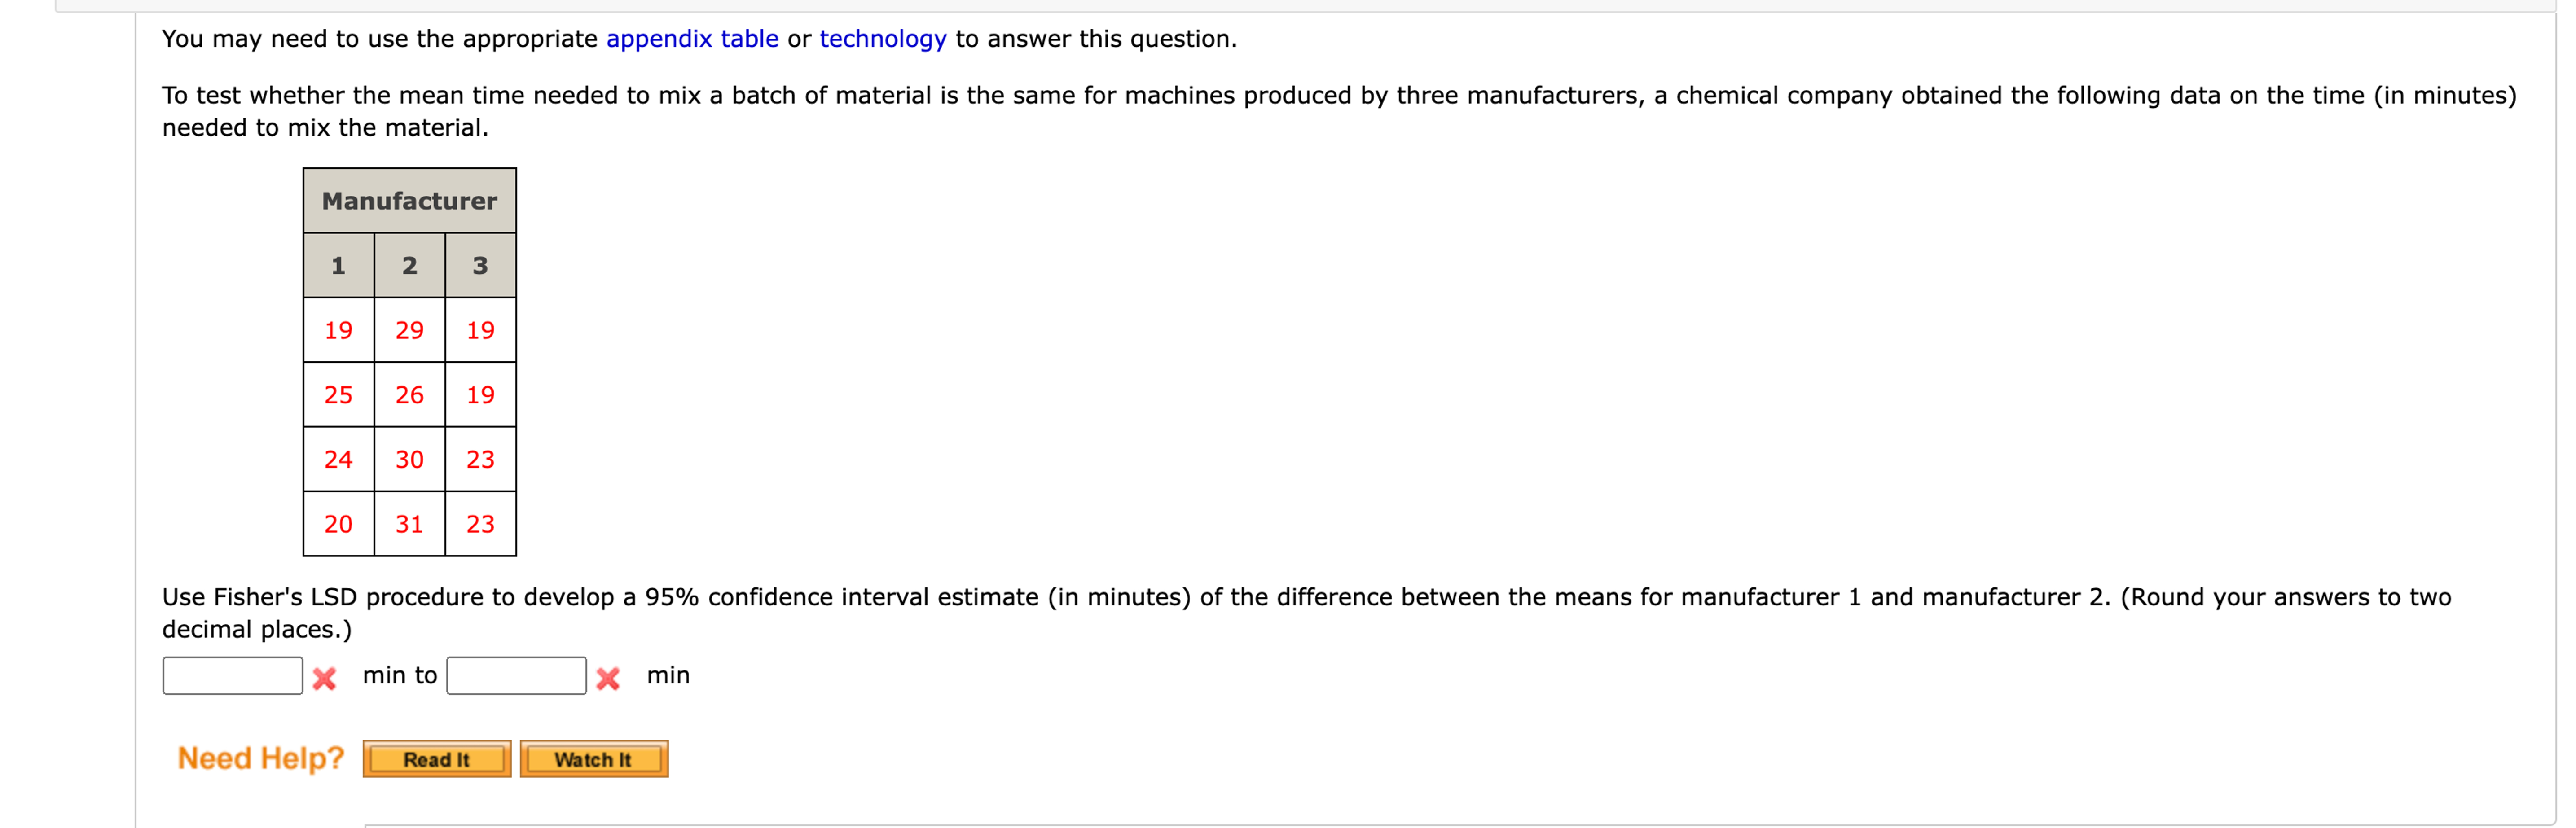The image size is (2576, 828).
Task: Select the value 20 in Manufacturer 1 column
Action: pyautogui.click(x=338, y=524)
